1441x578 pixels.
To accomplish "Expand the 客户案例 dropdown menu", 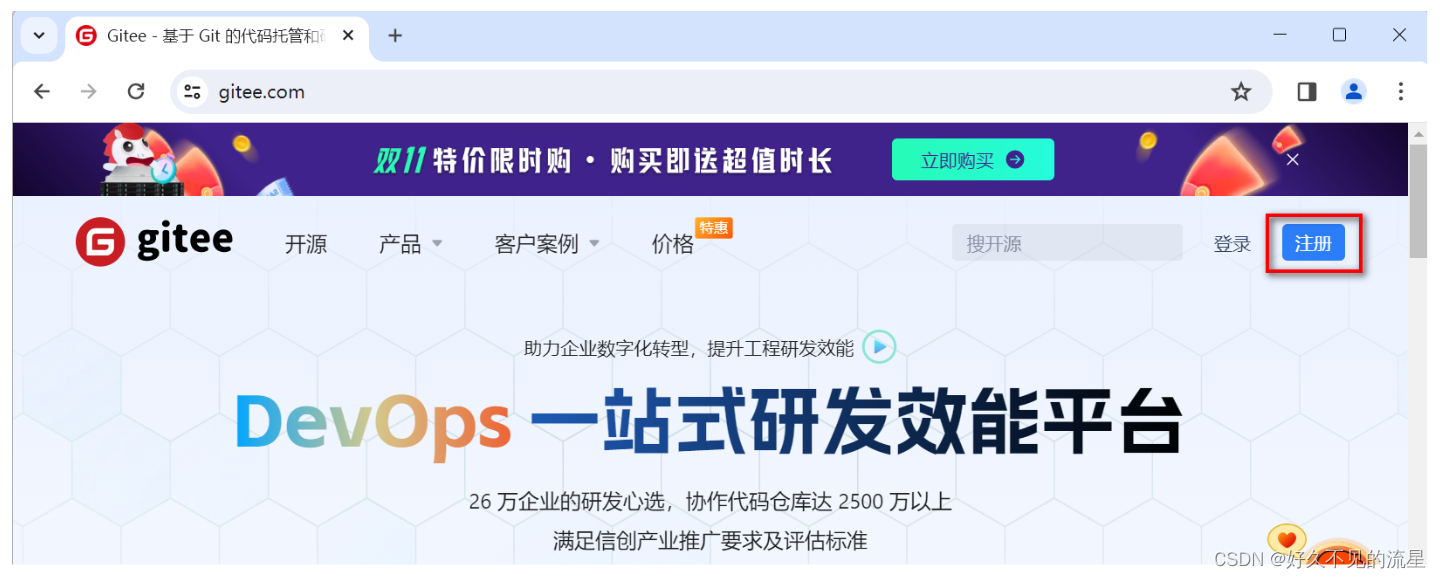I will pyautogui.click(x=547, y=244).
